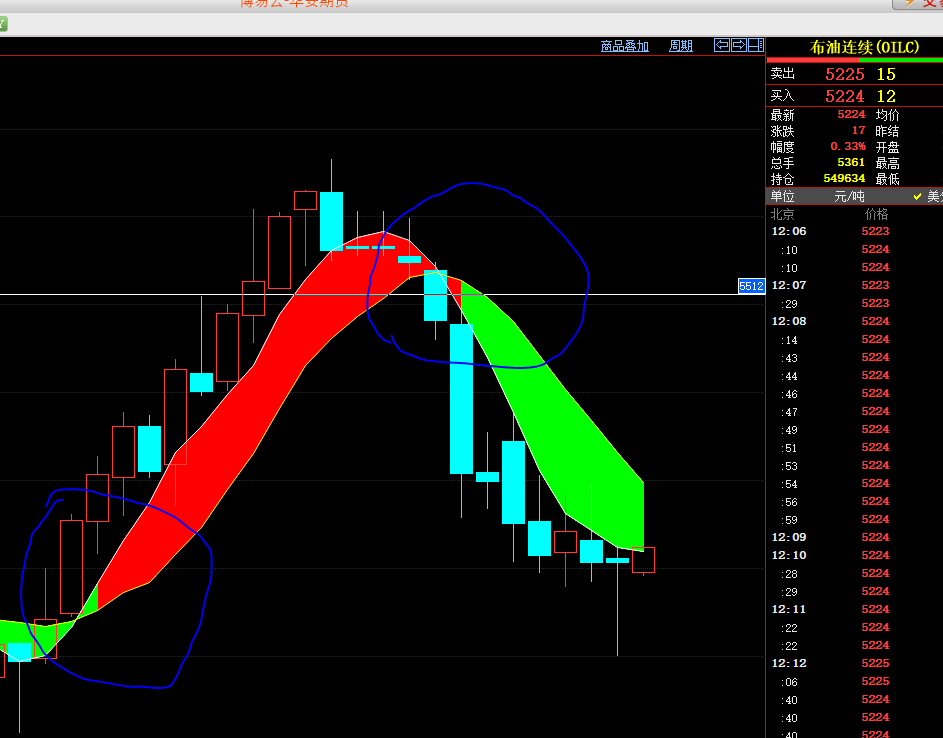Toggle the side panel layout icon

pyautogui.click(x=755, y=45)
